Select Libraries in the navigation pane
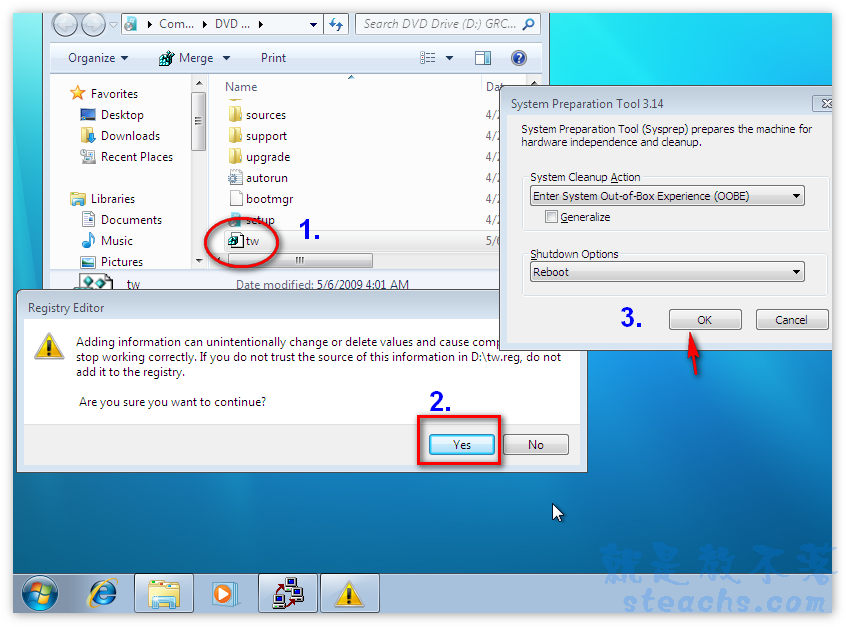The height and width of the screenshot is (627, 846). pos(103,199)
